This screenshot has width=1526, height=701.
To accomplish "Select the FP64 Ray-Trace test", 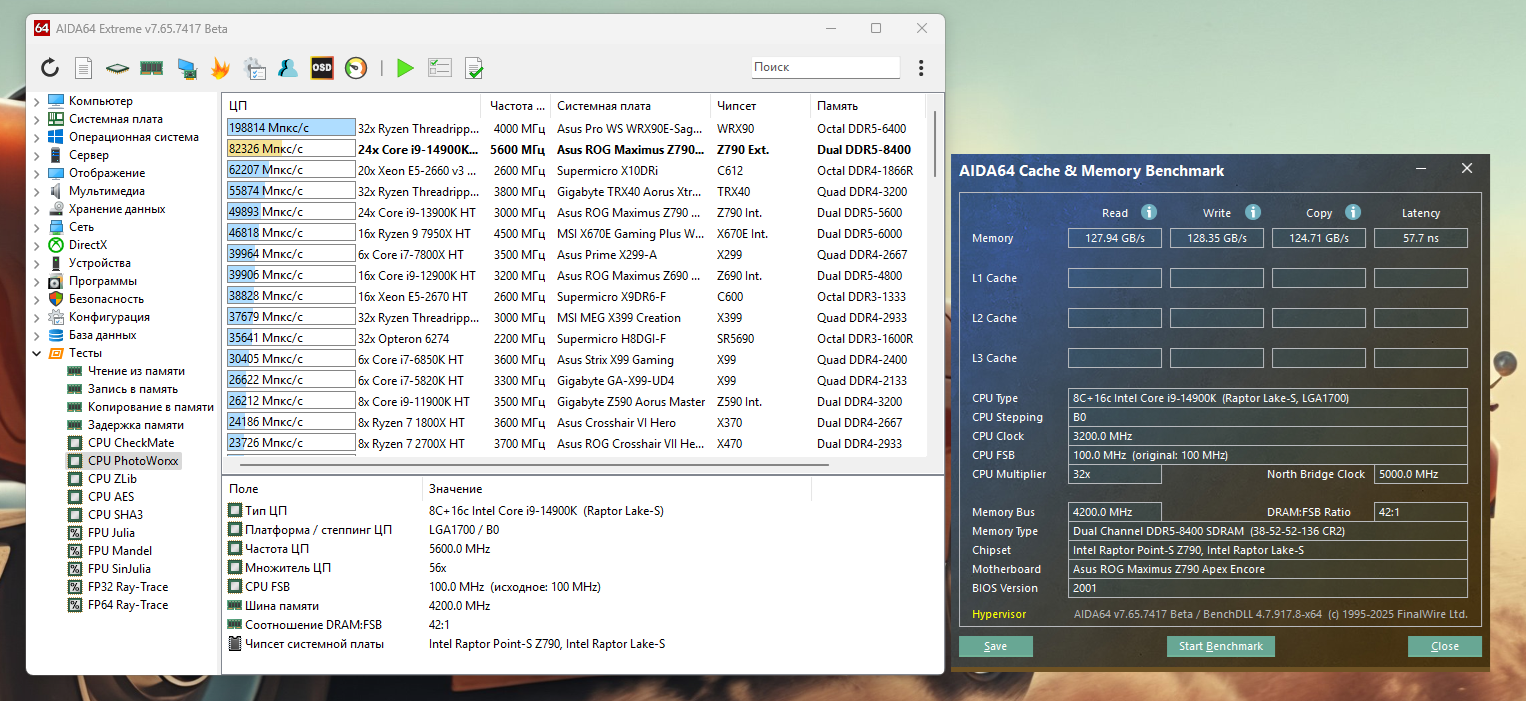I will (x=128, y=605).
